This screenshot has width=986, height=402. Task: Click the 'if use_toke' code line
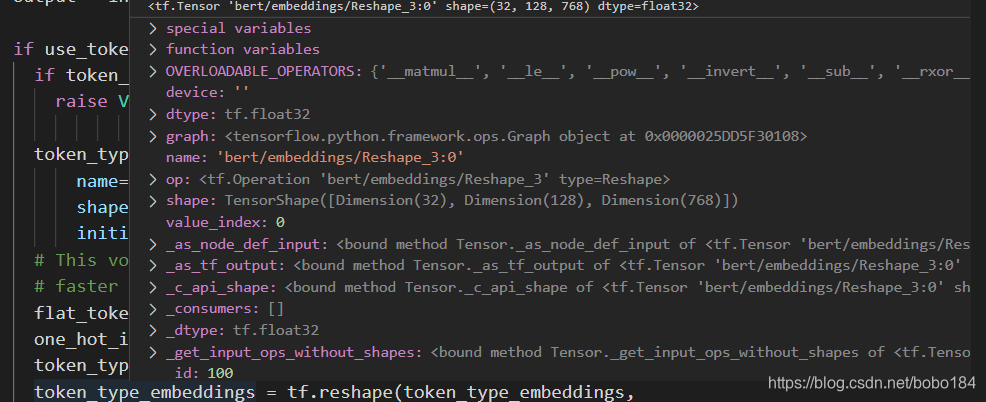[x=71, y=49]
